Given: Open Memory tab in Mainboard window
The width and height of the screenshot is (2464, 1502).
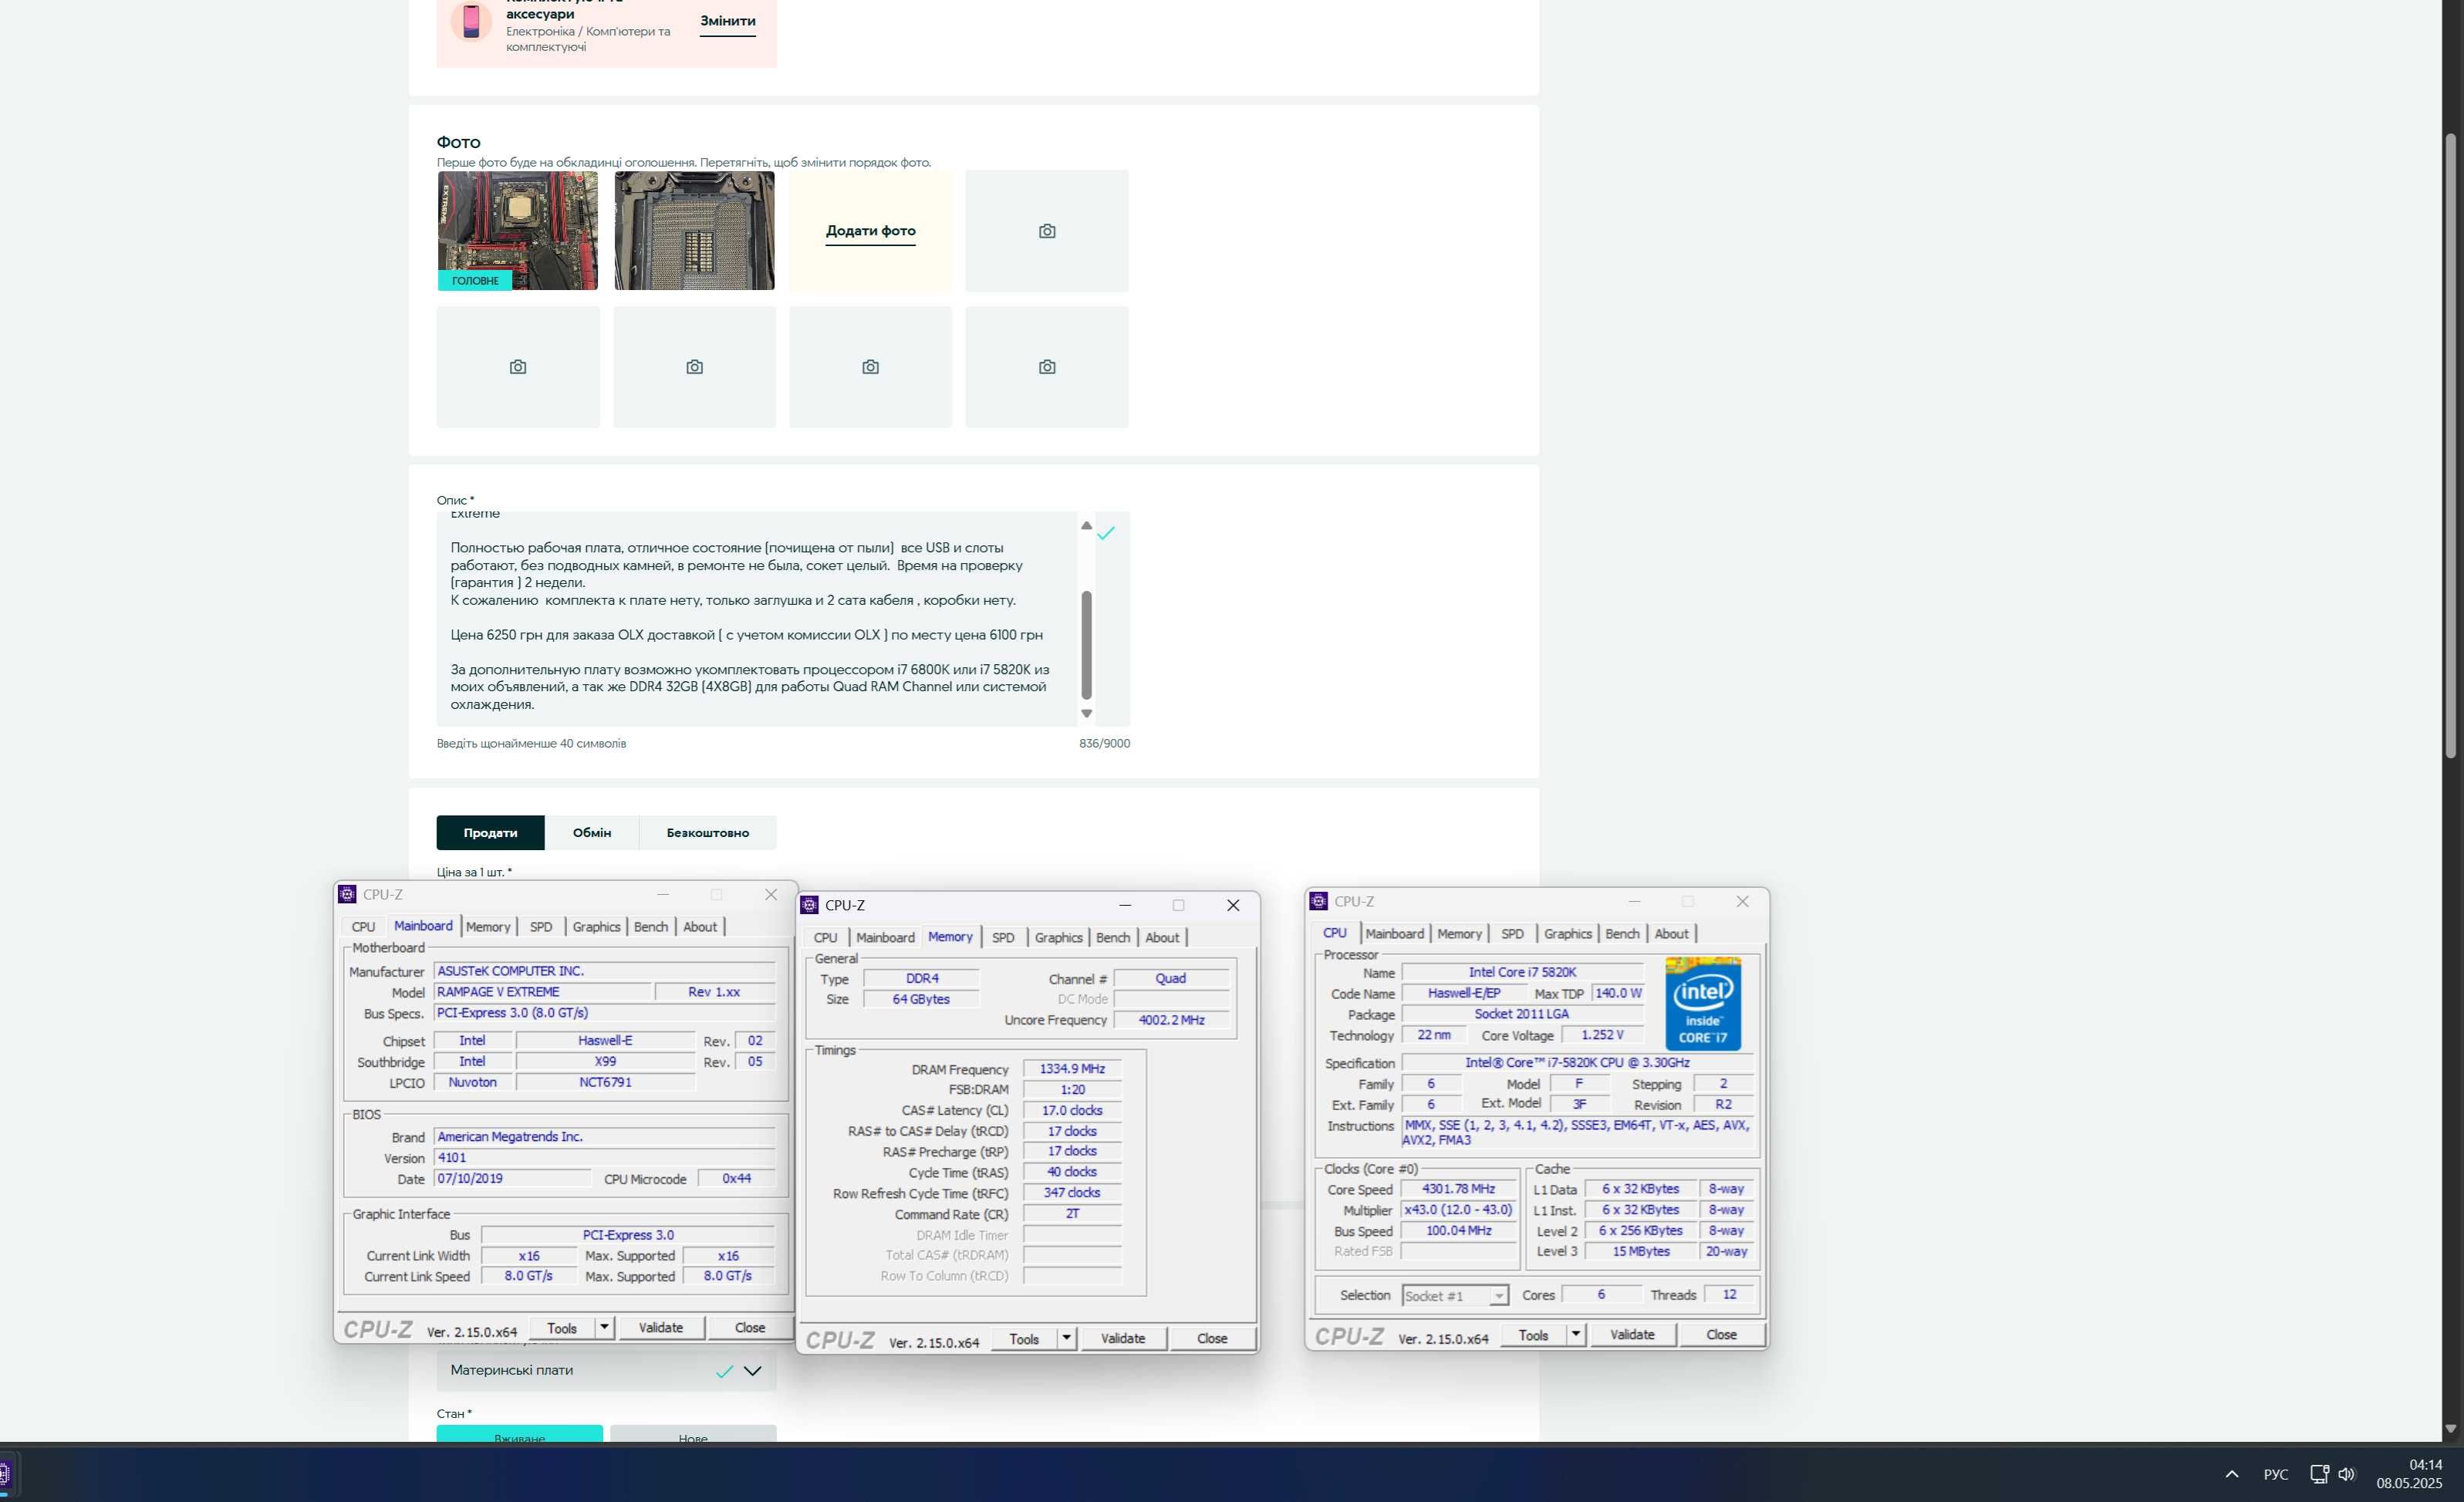Looking at the screenshot, I should tap(488, 927).
